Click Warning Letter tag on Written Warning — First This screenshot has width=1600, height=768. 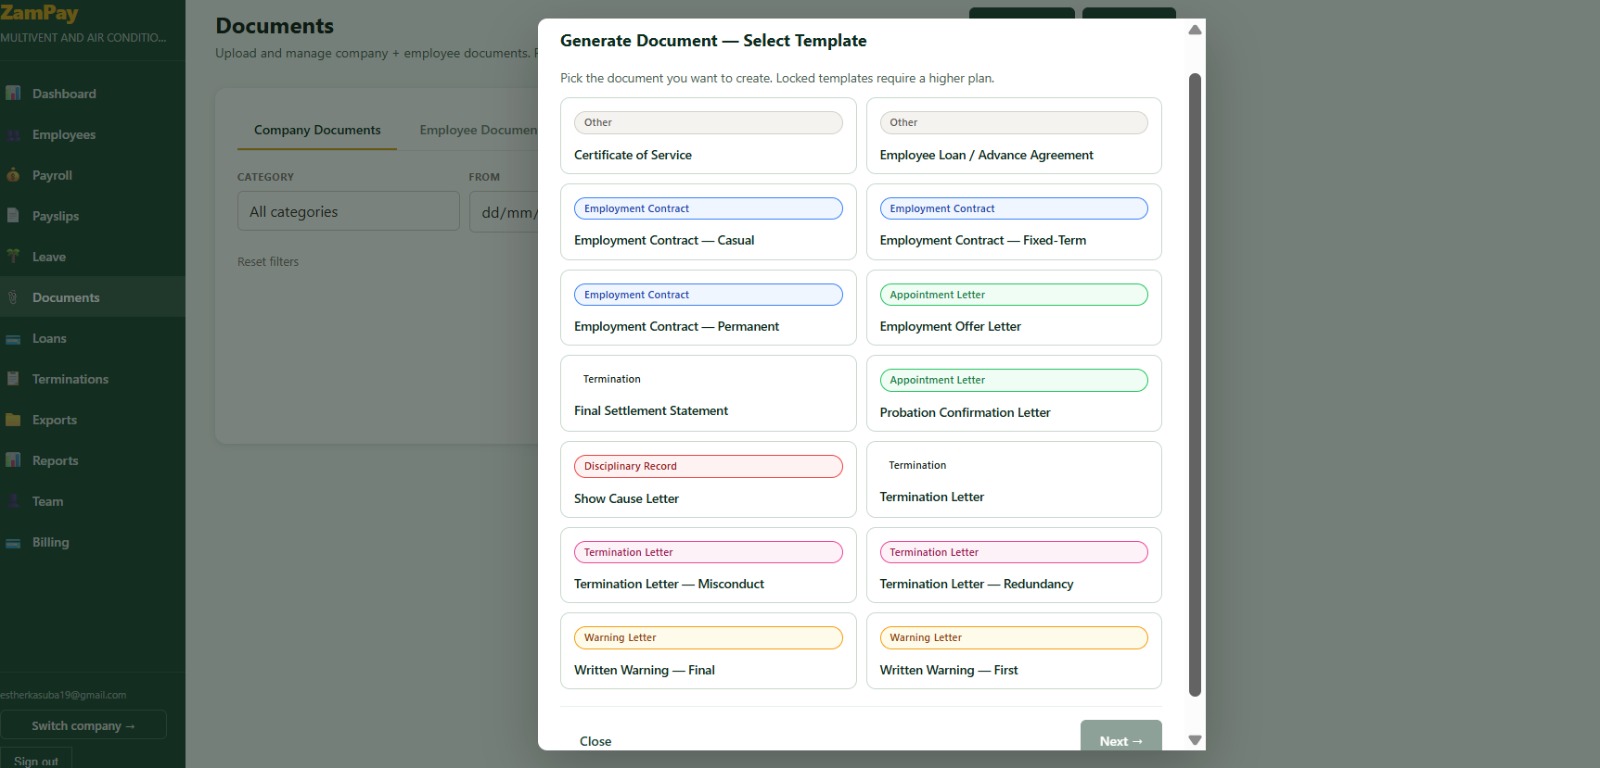click(1013, 637)
